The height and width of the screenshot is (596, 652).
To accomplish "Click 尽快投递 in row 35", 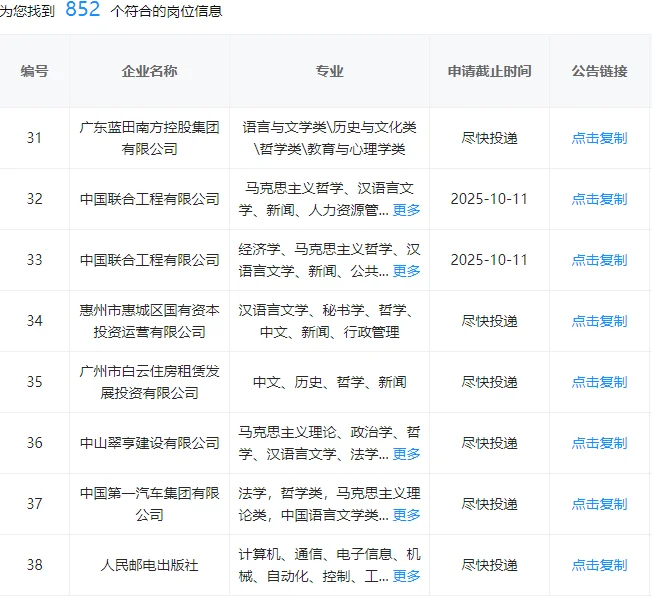I will (x=489, y=382).
